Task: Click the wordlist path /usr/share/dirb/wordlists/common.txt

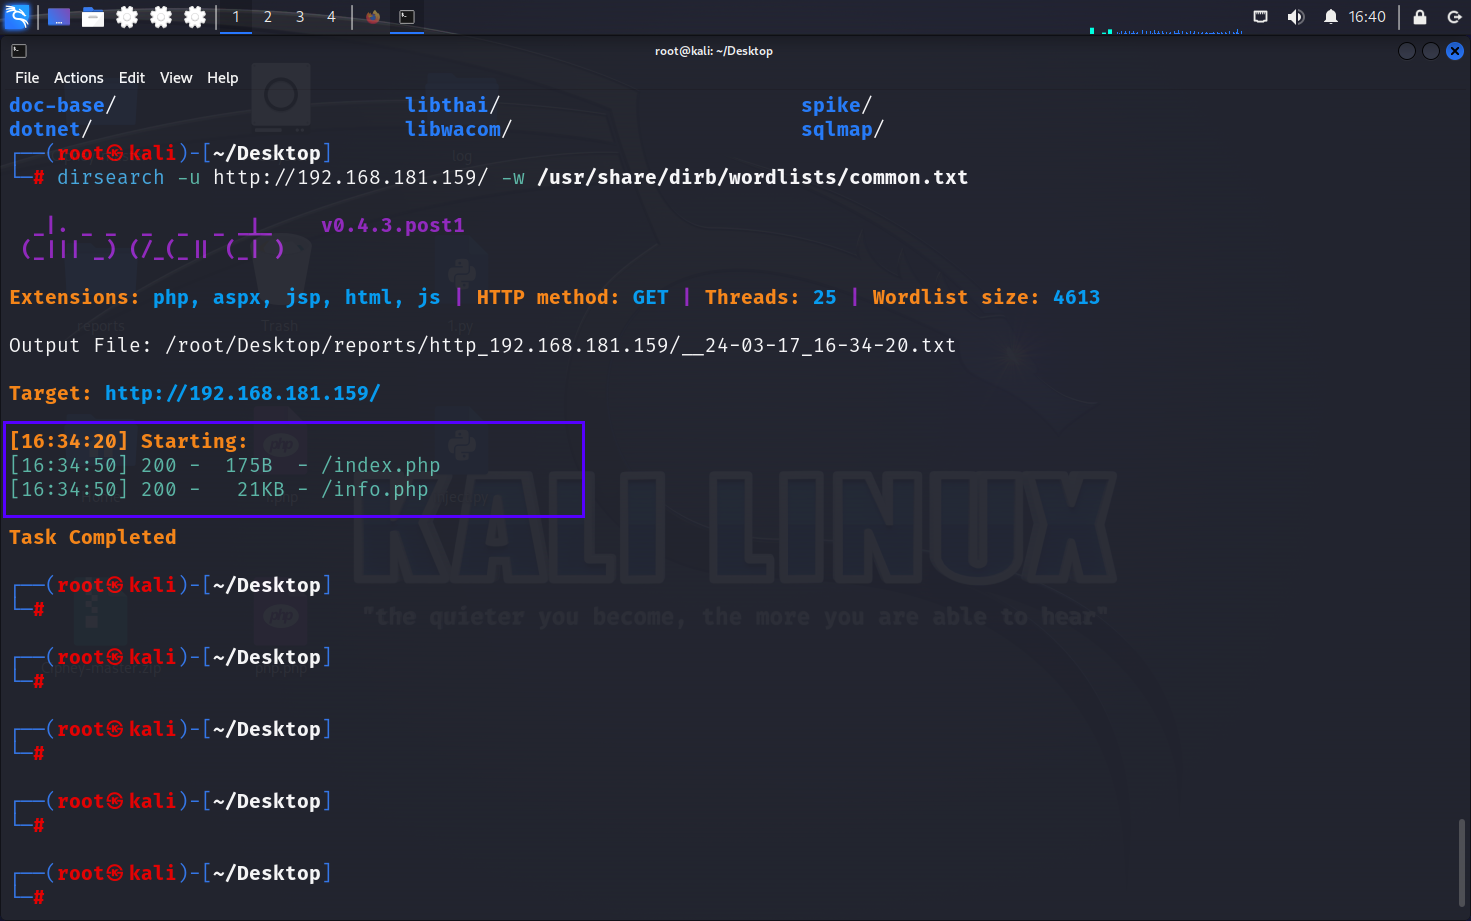Action: 753,177
